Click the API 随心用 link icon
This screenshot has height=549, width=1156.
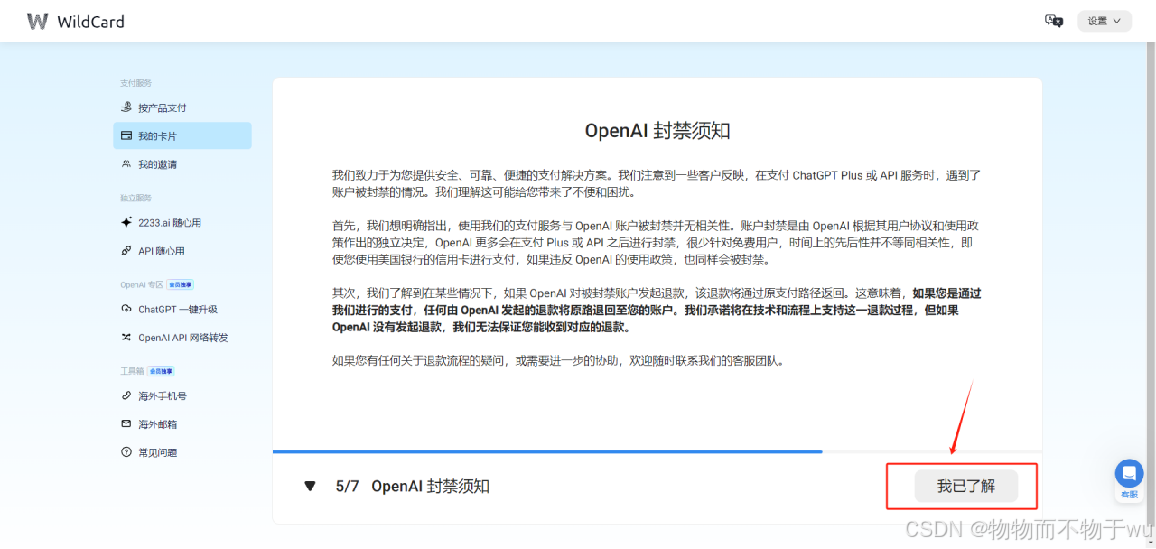pos(126,251)
